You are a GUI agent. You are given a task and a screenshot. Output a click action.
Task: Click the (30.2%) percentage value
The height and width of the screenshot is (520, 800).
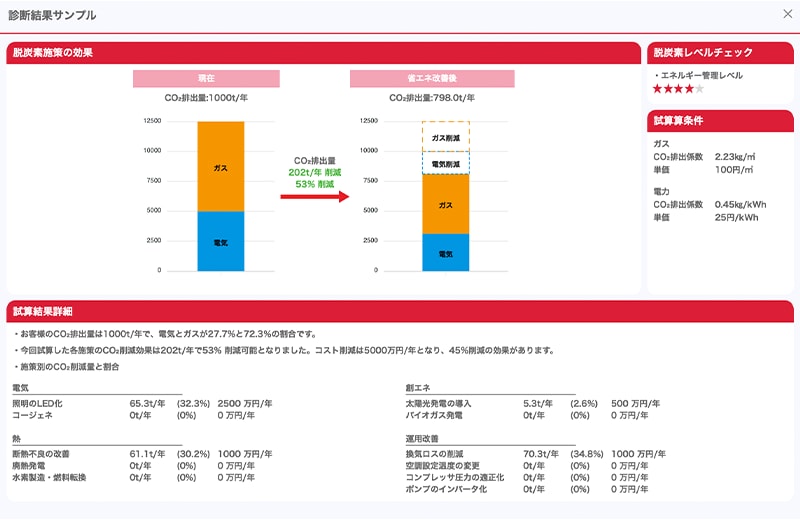click(x=193, y=454)
